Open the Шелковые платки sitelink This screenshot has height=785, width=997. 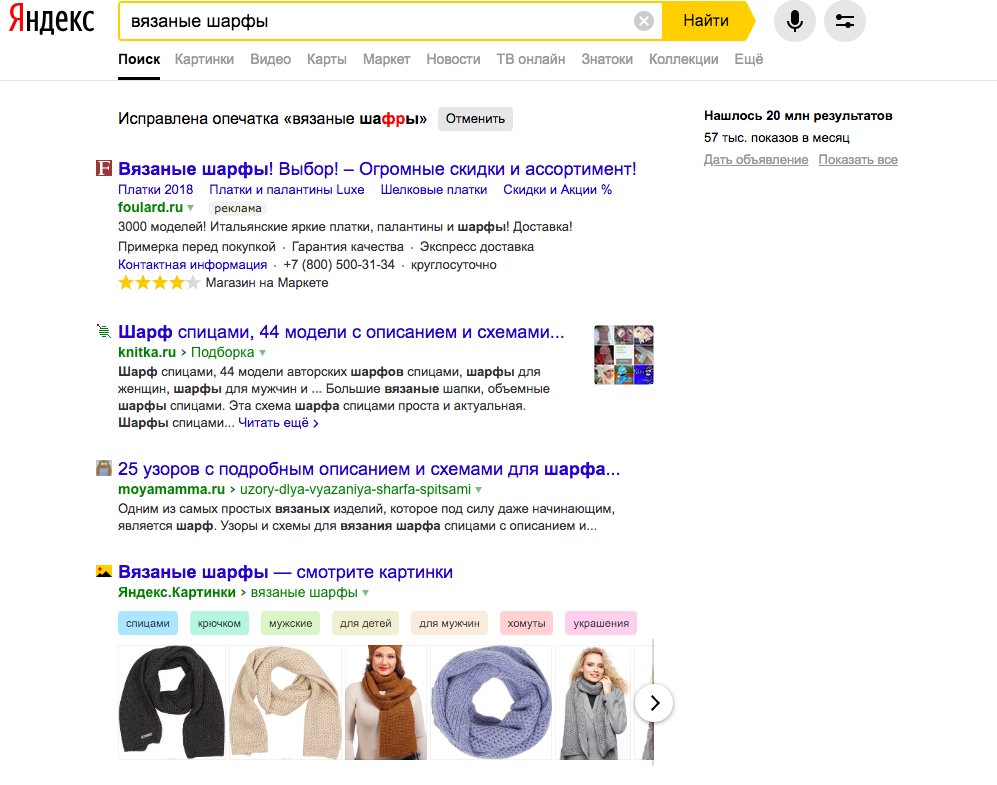[434, 189]
